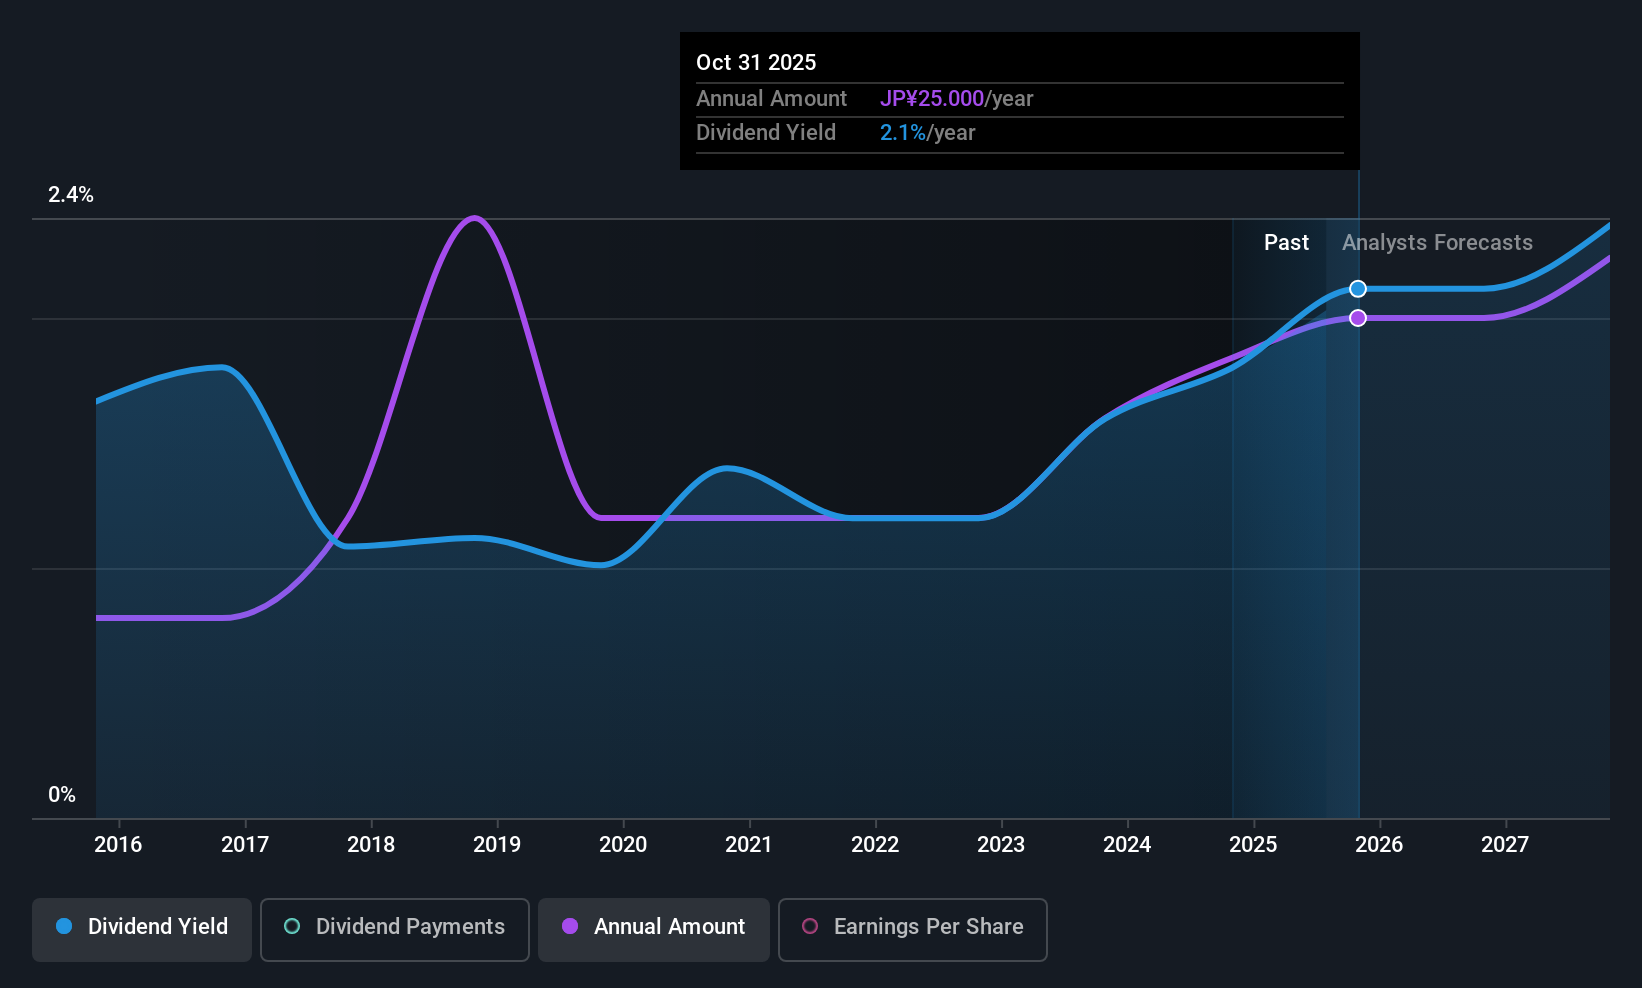Screen dimensions: 1642x988
Task: Toggle the Dividend Yield legend series
Action: click(142, 929)
